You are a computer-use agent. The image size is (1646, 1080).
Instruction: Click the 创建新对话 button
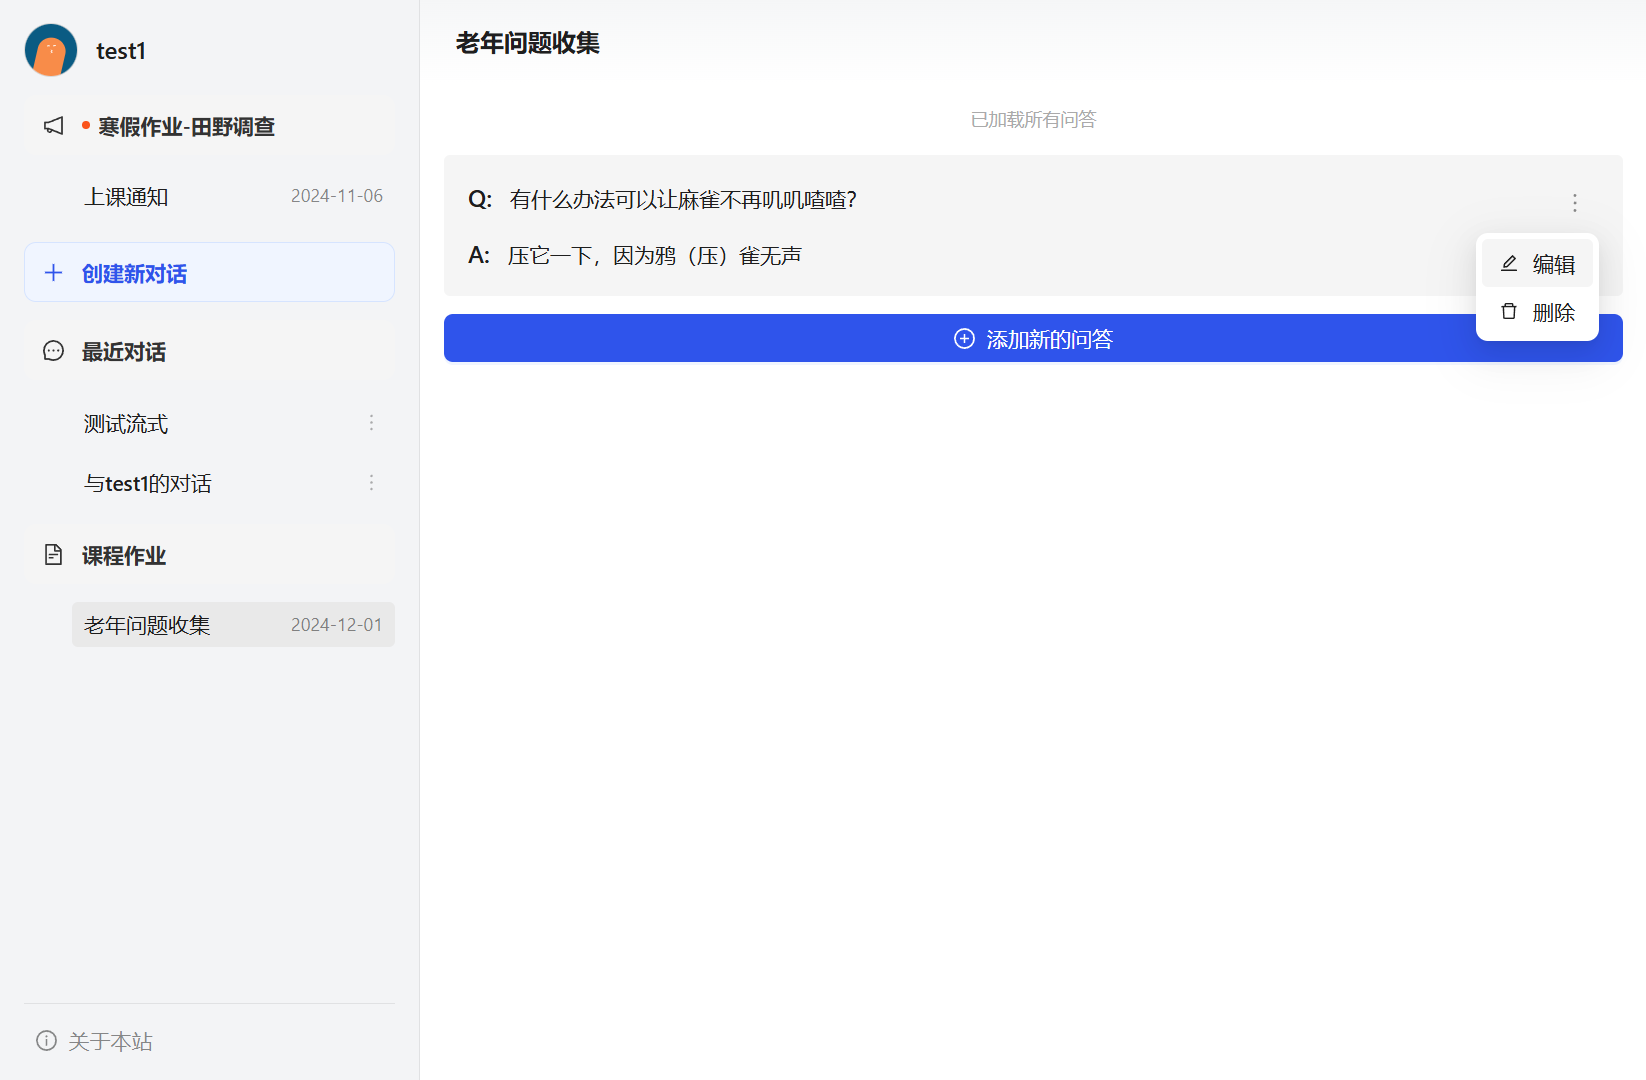(209, 272)
